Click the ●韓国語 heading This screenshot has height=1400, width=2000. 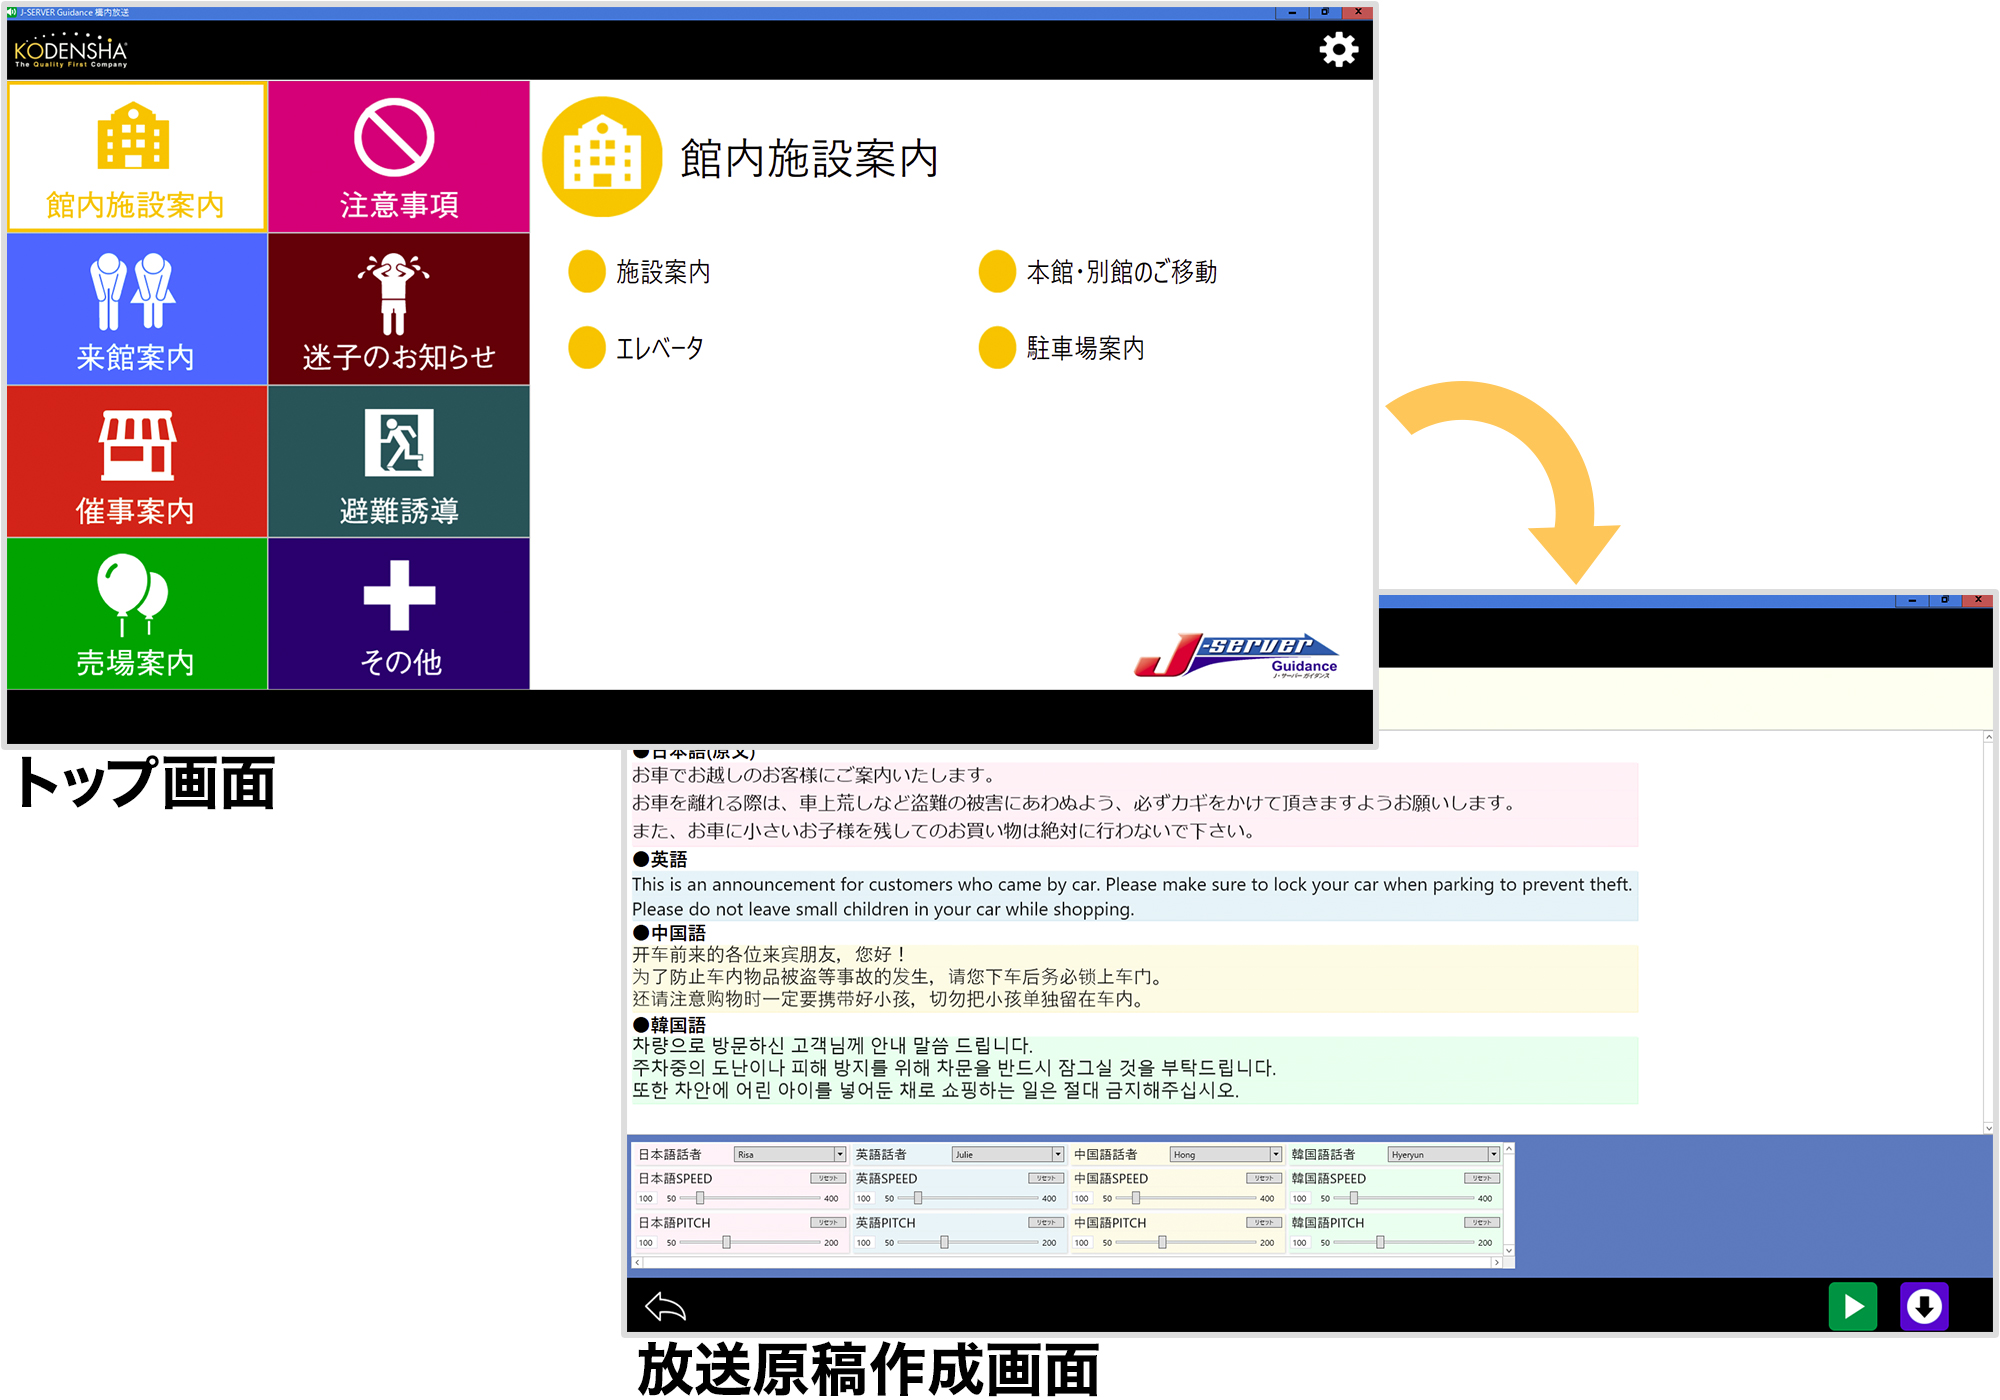tap(669, 1025)
